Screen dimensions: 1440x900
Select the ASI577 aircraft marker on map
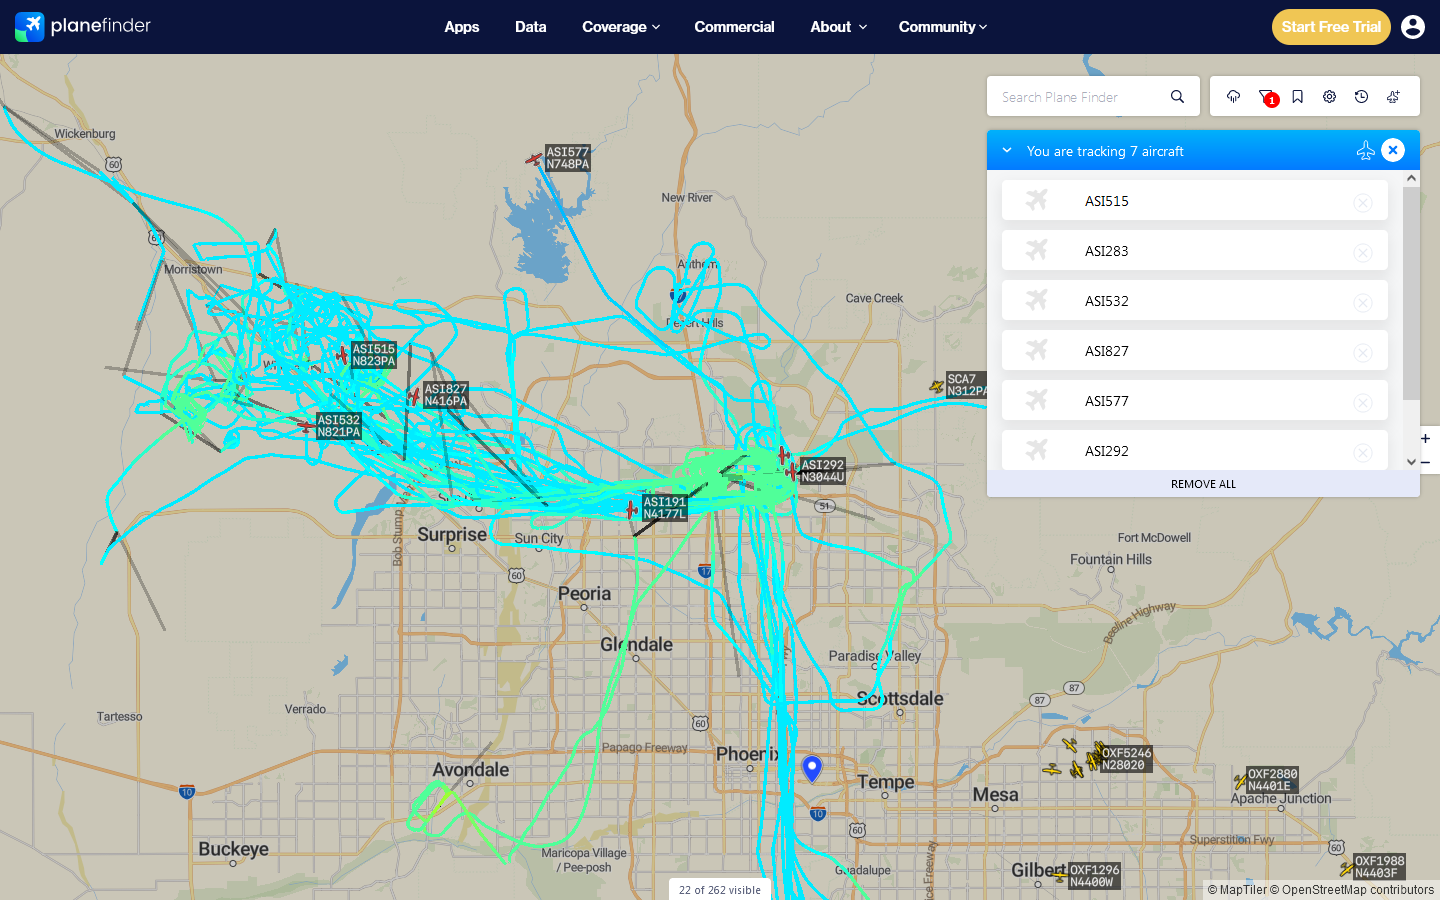(534, 159)
